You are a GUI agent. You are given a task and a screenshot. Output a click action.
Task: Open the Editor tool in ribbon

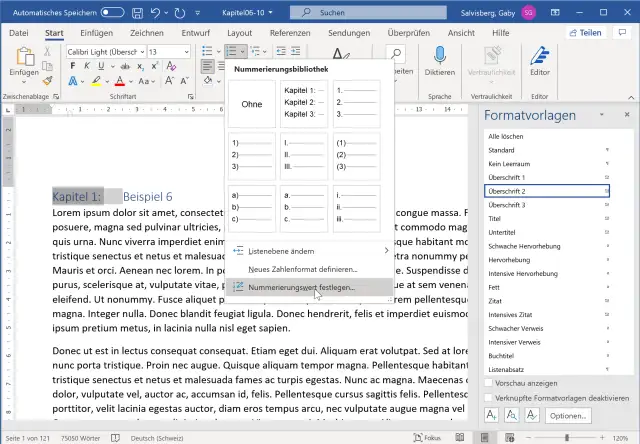click(x=540, y=56)
